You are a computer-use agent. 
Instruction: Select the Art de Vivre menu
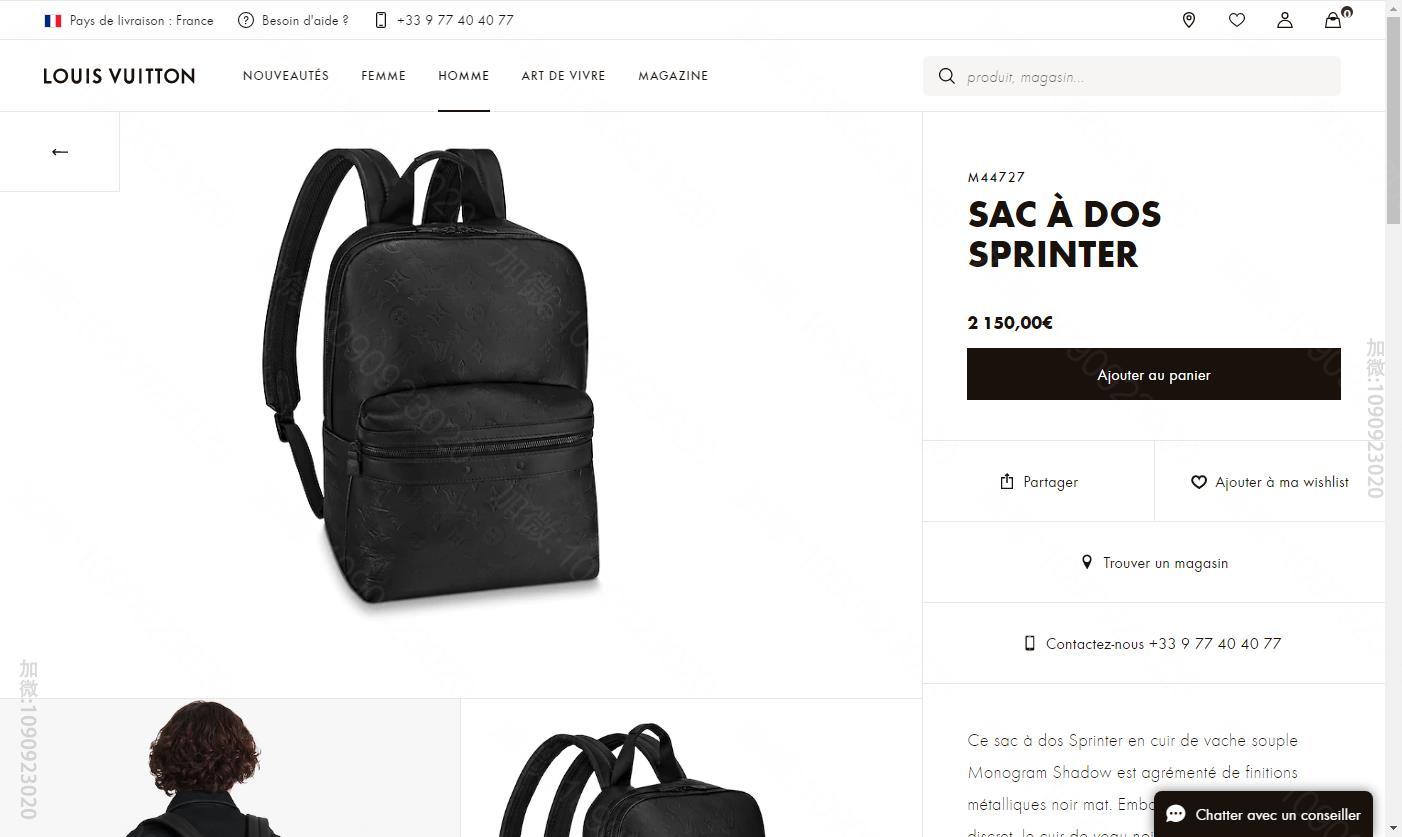(563, 76)
